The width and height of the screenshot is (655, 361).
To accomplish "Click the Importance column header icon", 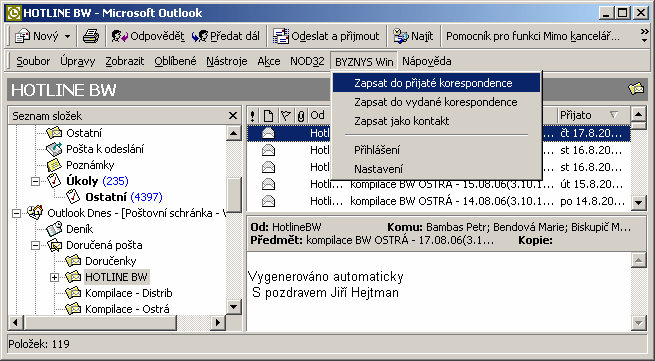I will point(252,115).
